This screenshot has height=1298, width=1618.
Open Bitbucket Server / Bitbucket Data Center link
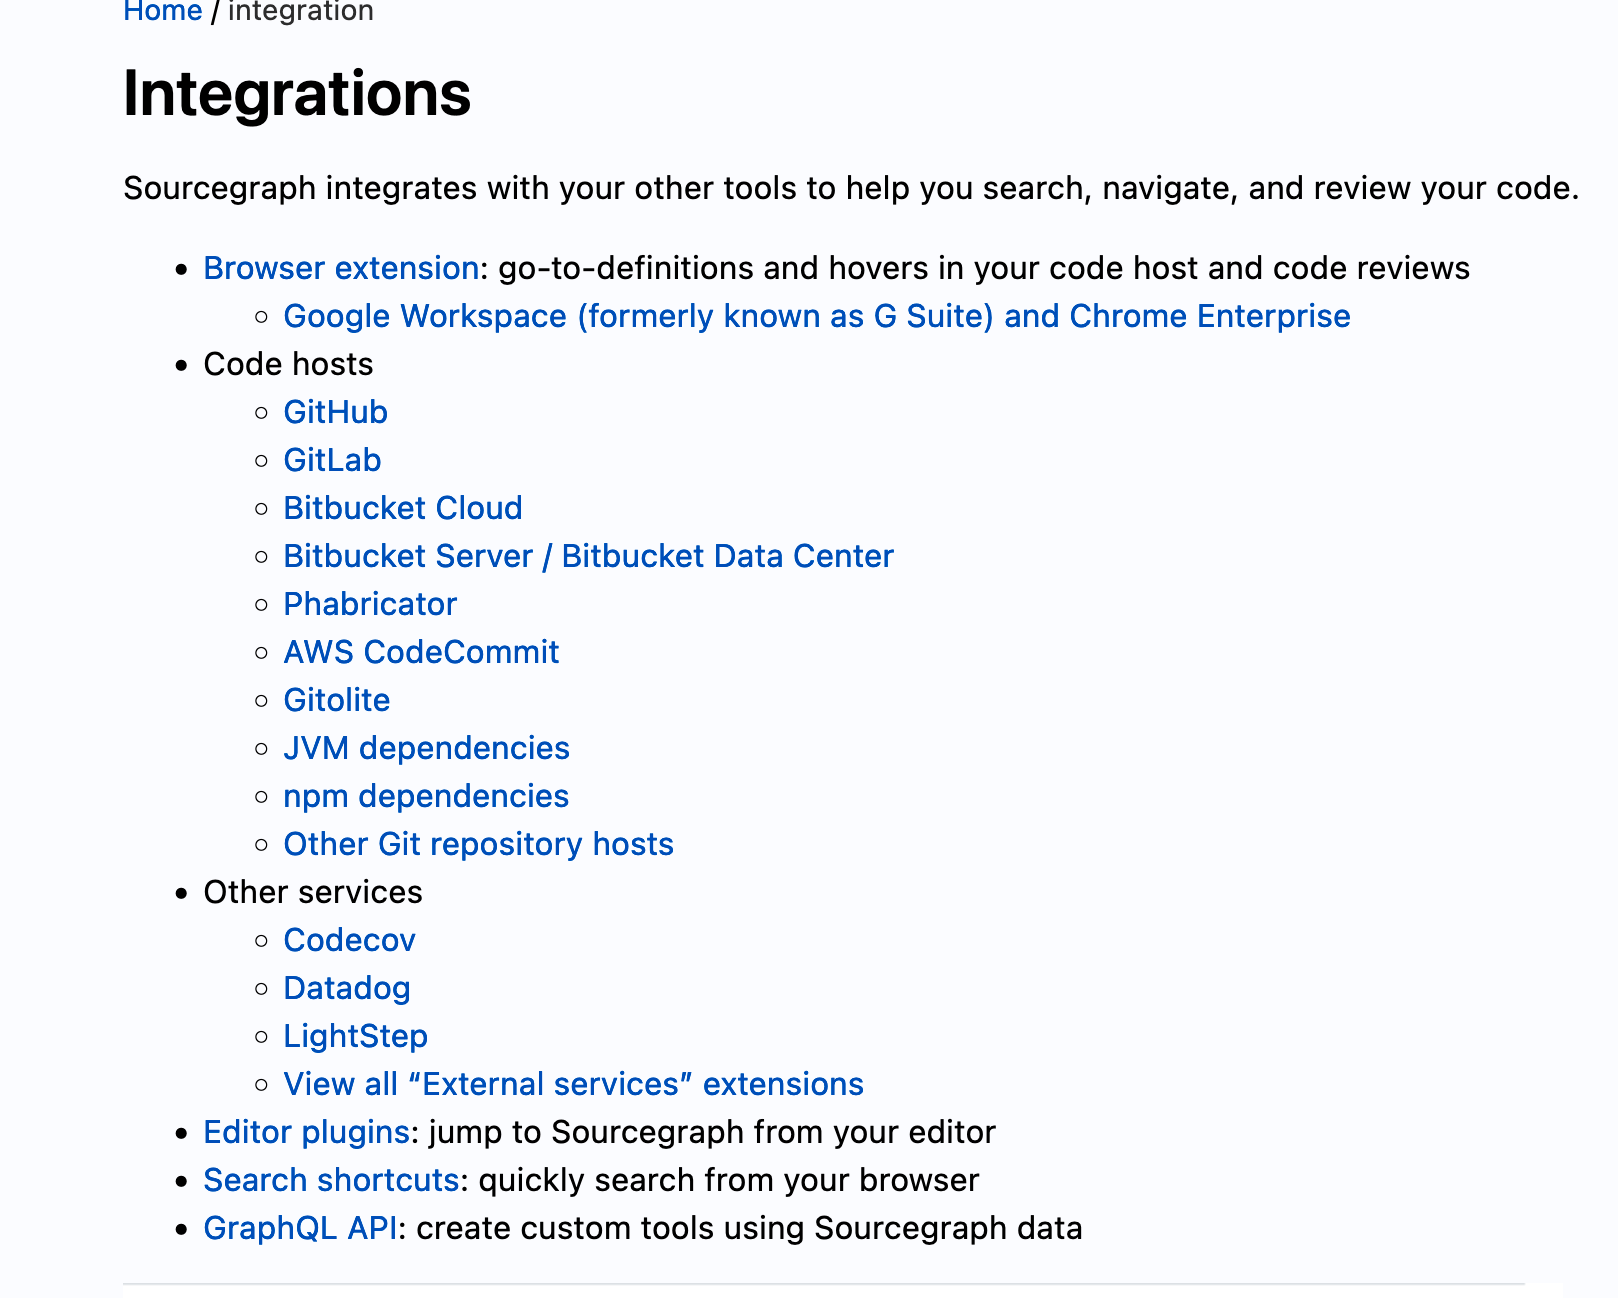588,556
